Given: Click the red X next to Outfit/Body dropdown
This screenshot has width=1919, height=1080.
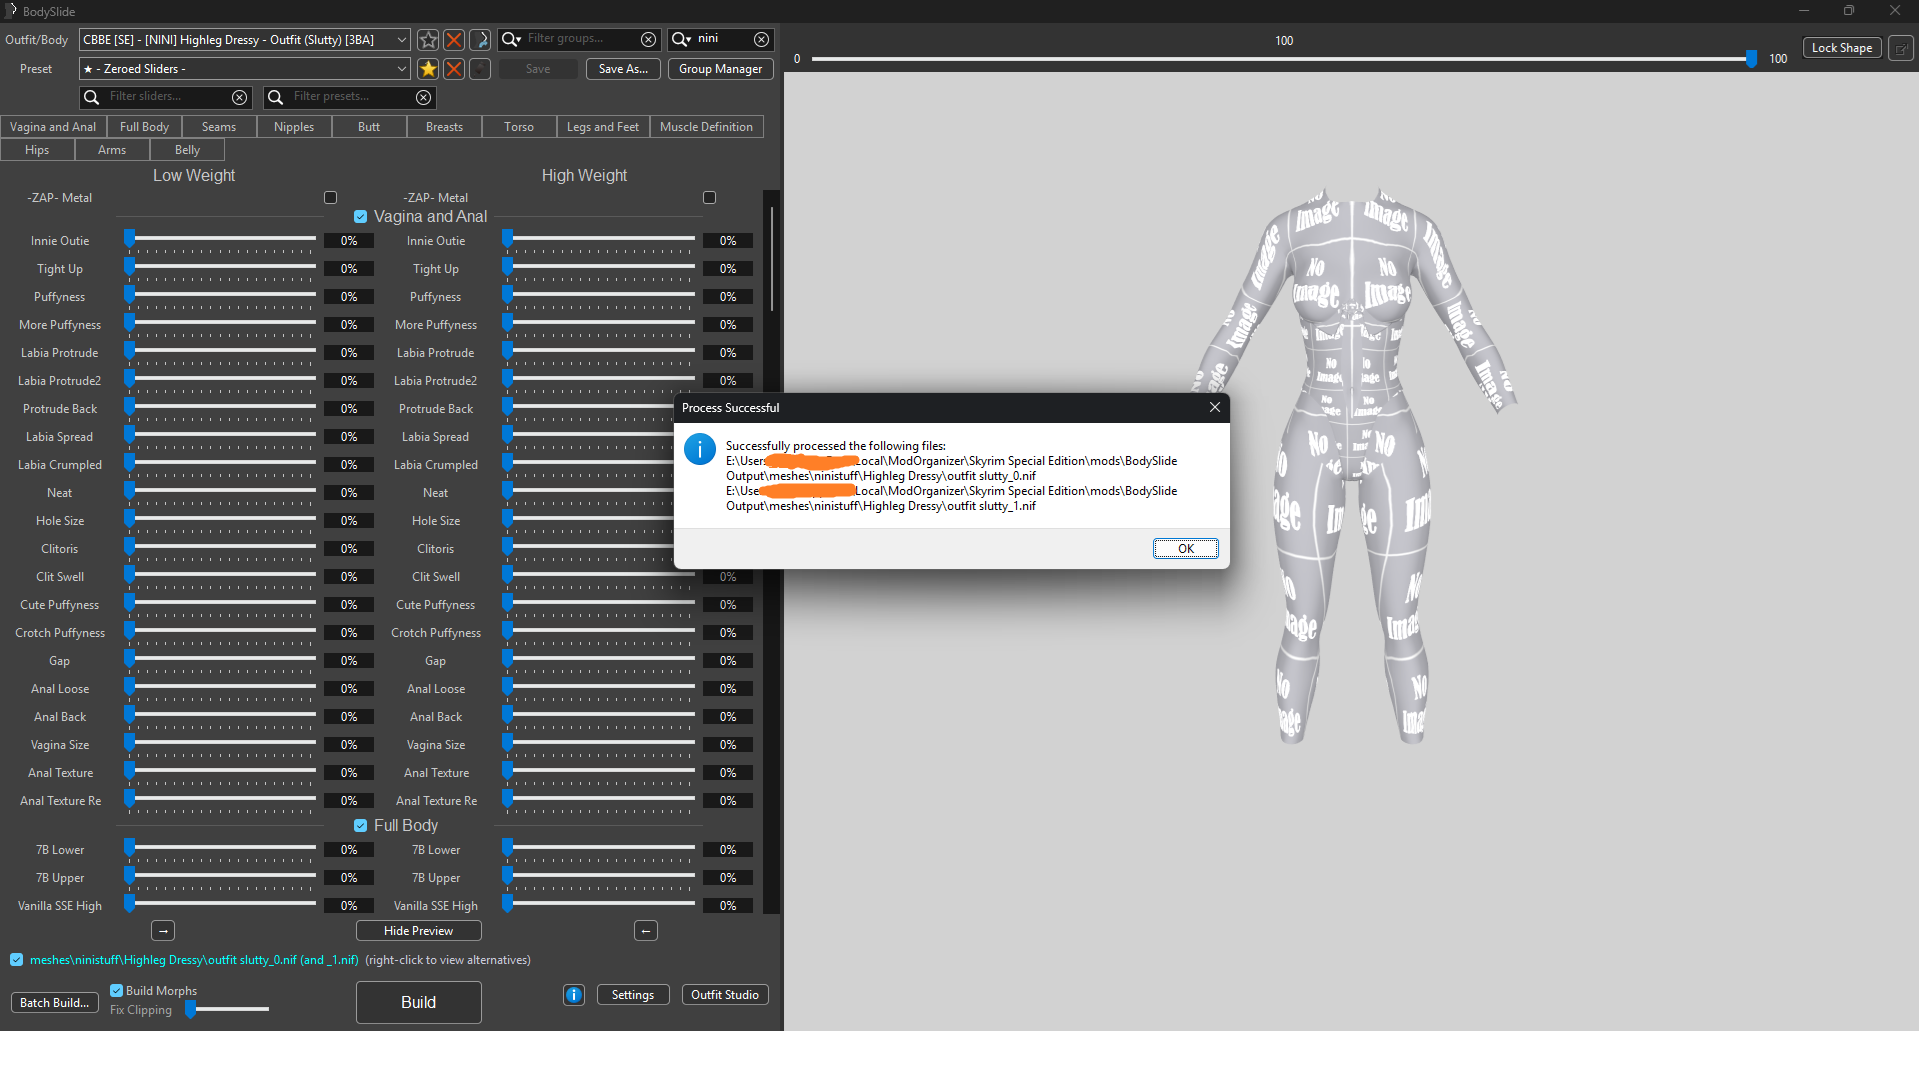Looking at the screenshot, I should (454, 40).
